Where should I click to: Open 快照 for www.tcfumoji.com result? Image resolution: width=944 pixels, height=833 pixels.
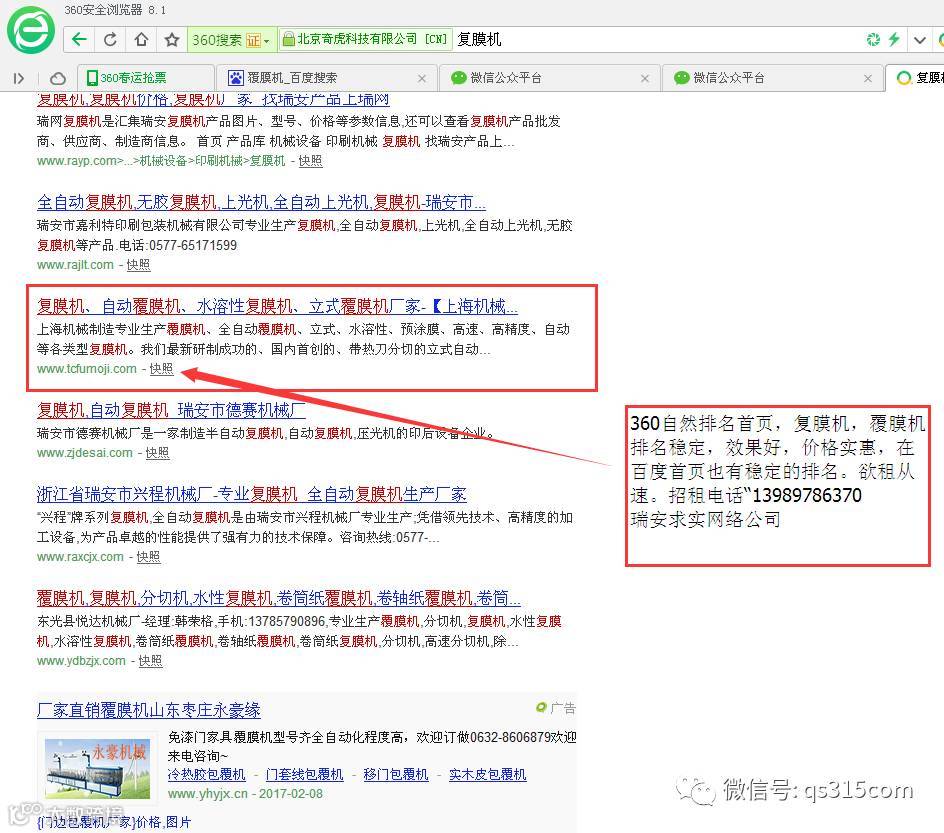click(161, 368)
